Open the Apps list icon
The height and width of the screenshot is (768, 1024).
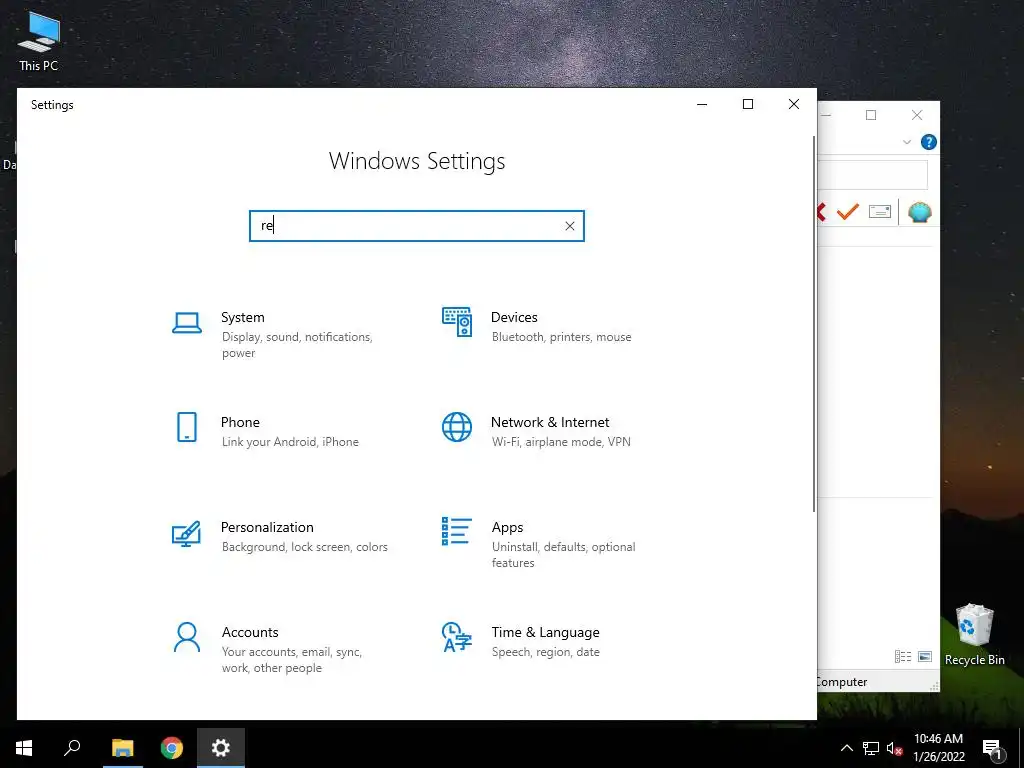tap(456, 531)
